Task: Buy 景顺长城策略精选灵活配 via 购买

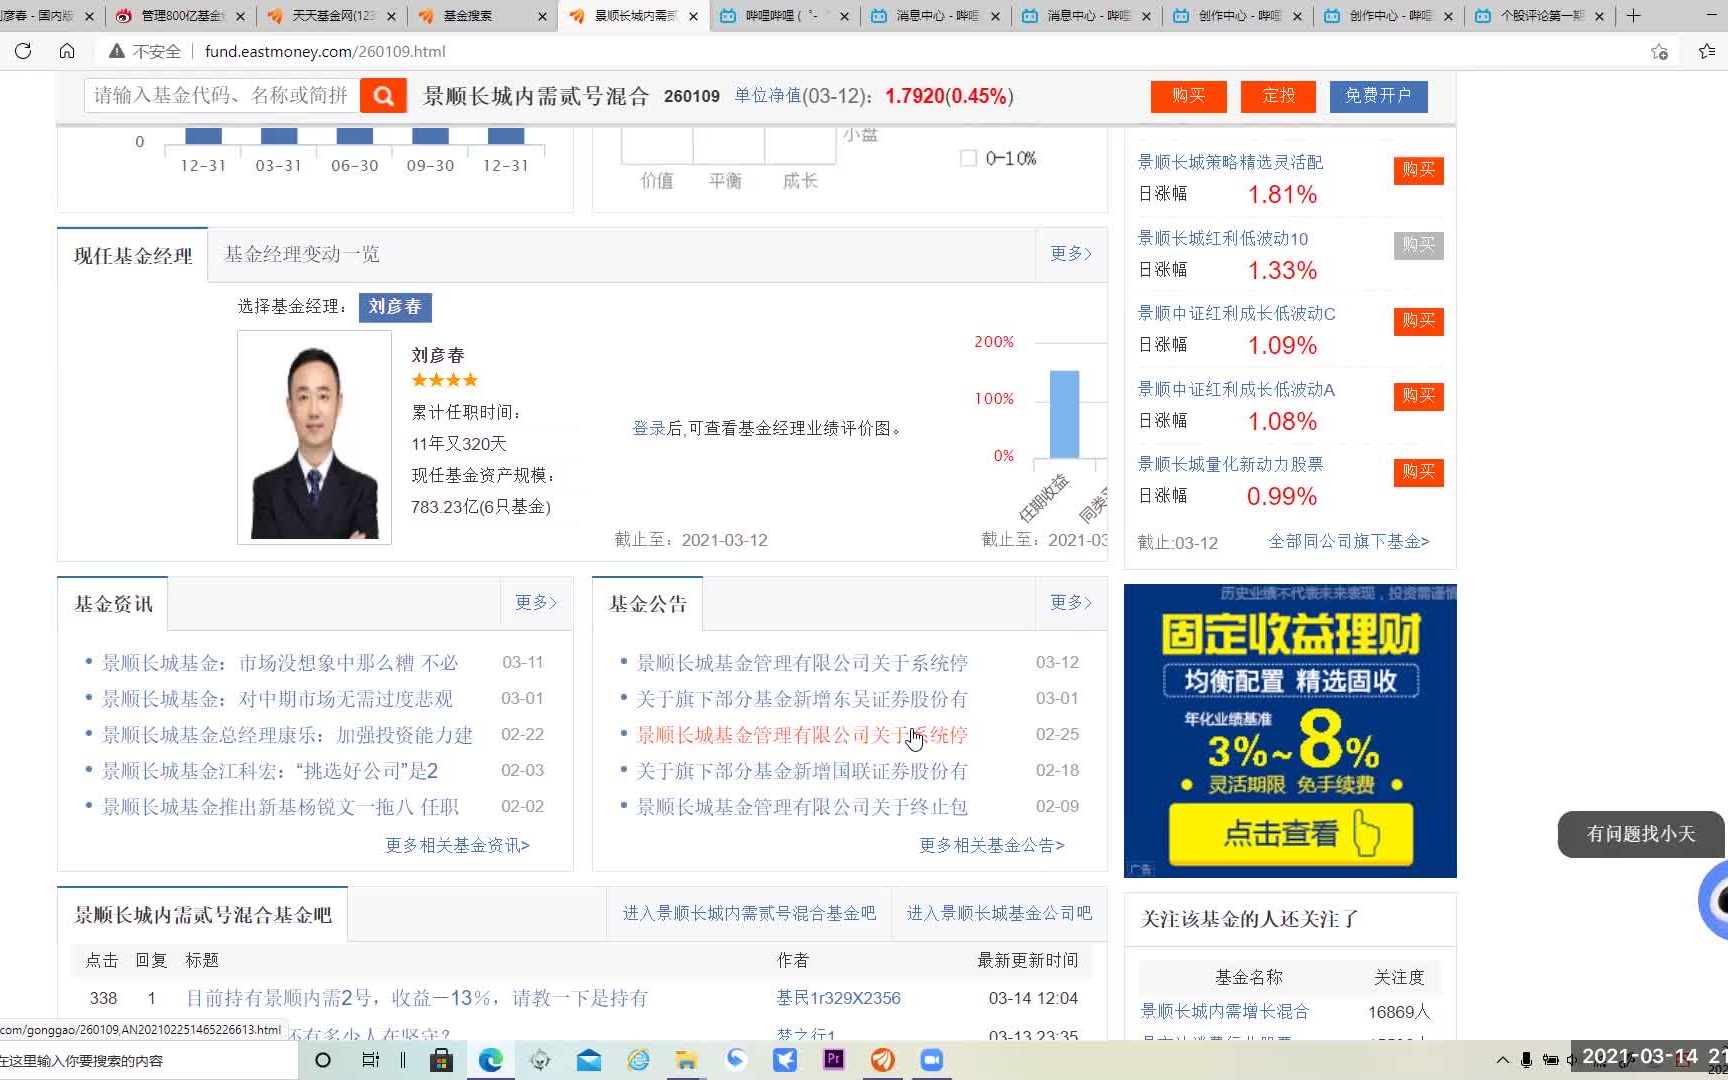Action: [x=1418, y=169]
